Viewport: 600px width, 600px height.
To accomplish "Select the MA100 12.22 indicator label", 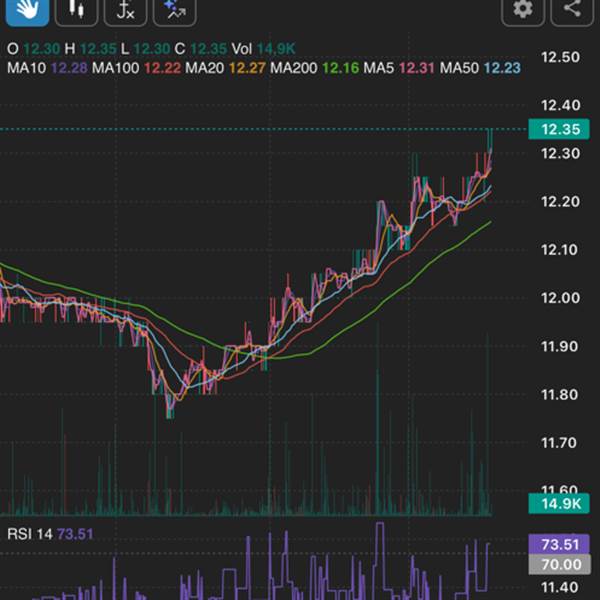I will [x=136, y=68].
